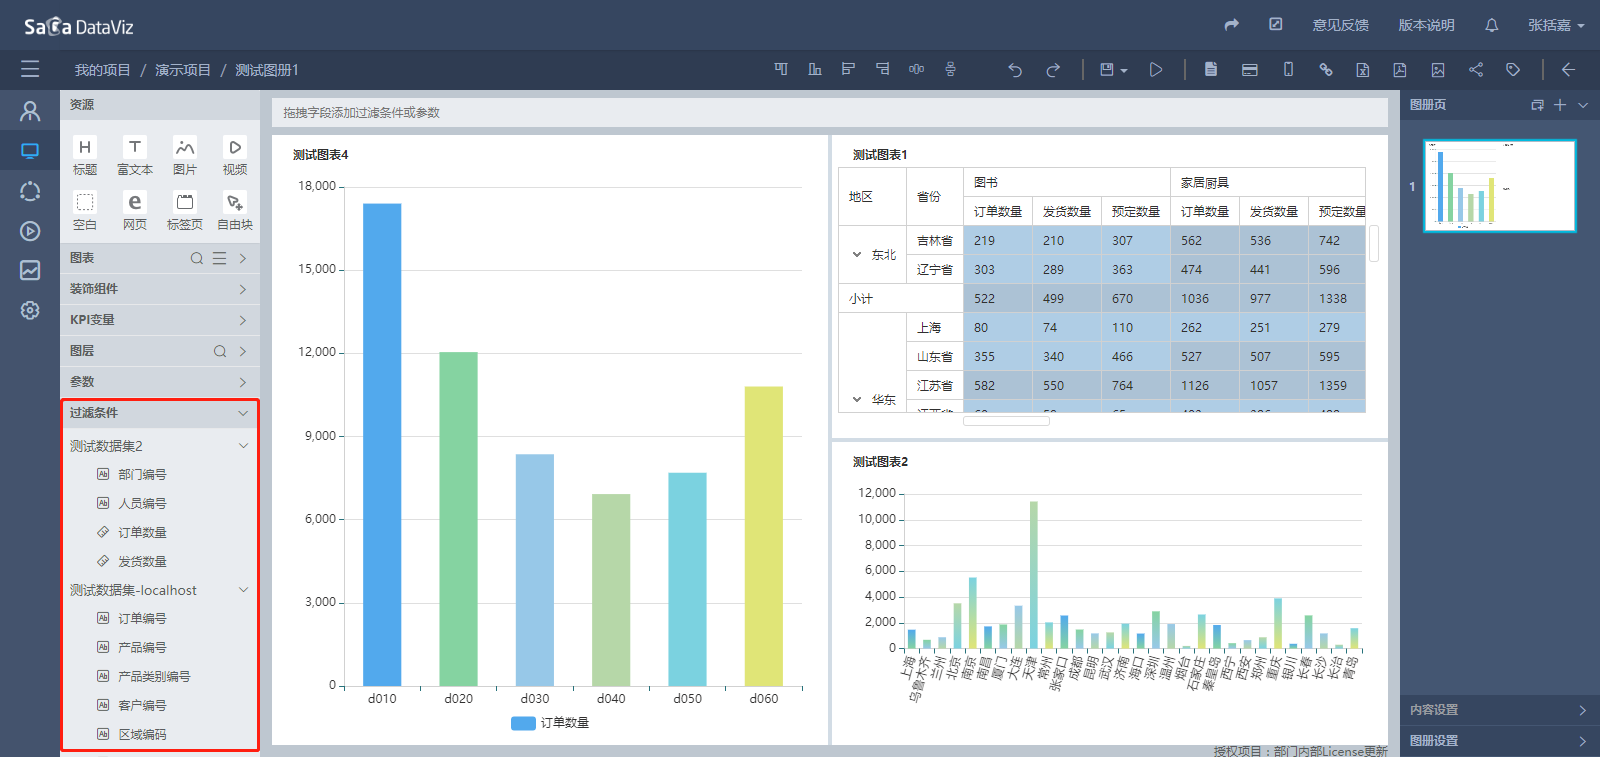This screenshot has height=757, width=1600.
Task: Select the monitor screen sidebar icon
Action: (30, 151)
